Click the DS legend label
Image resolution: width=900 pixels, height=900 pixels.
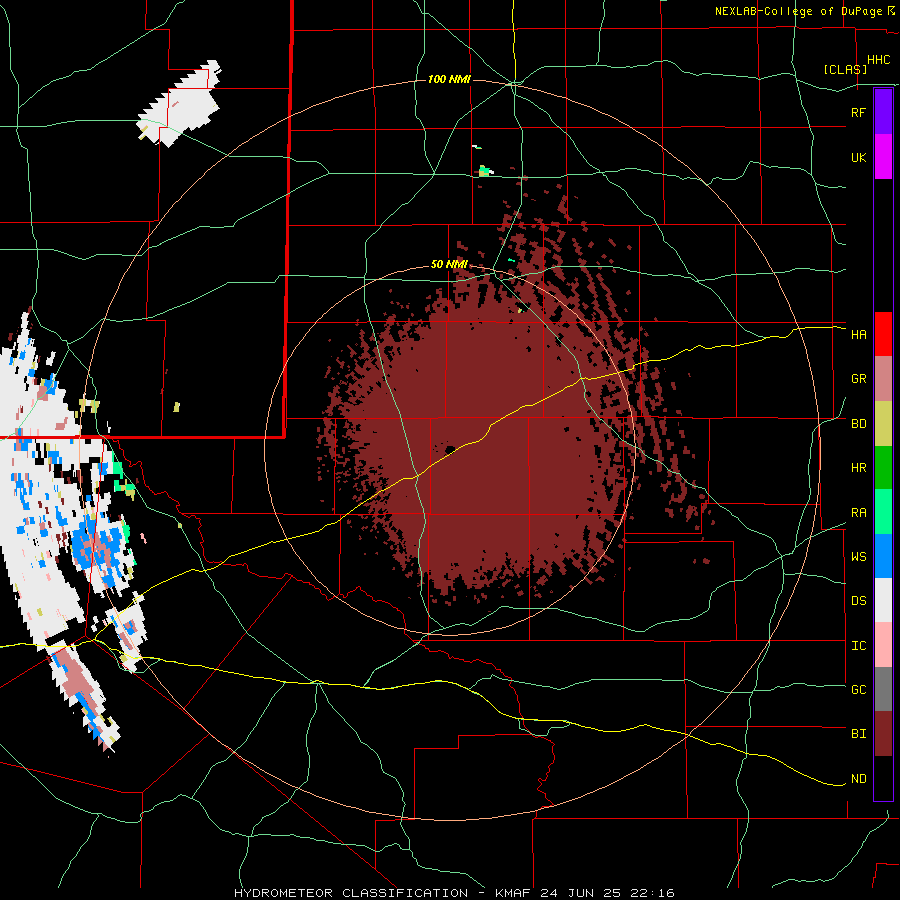click(858, 601)
